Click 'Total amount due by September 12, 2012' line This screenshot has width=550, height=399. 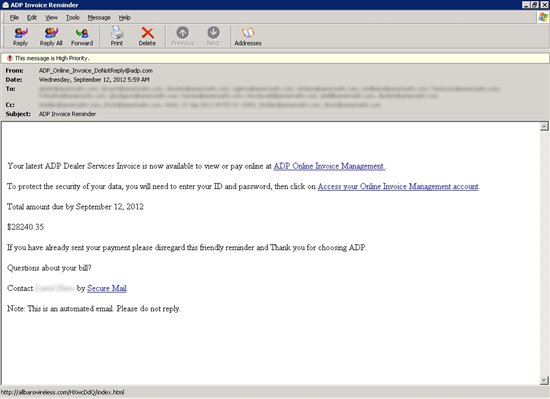pos(75,207)
